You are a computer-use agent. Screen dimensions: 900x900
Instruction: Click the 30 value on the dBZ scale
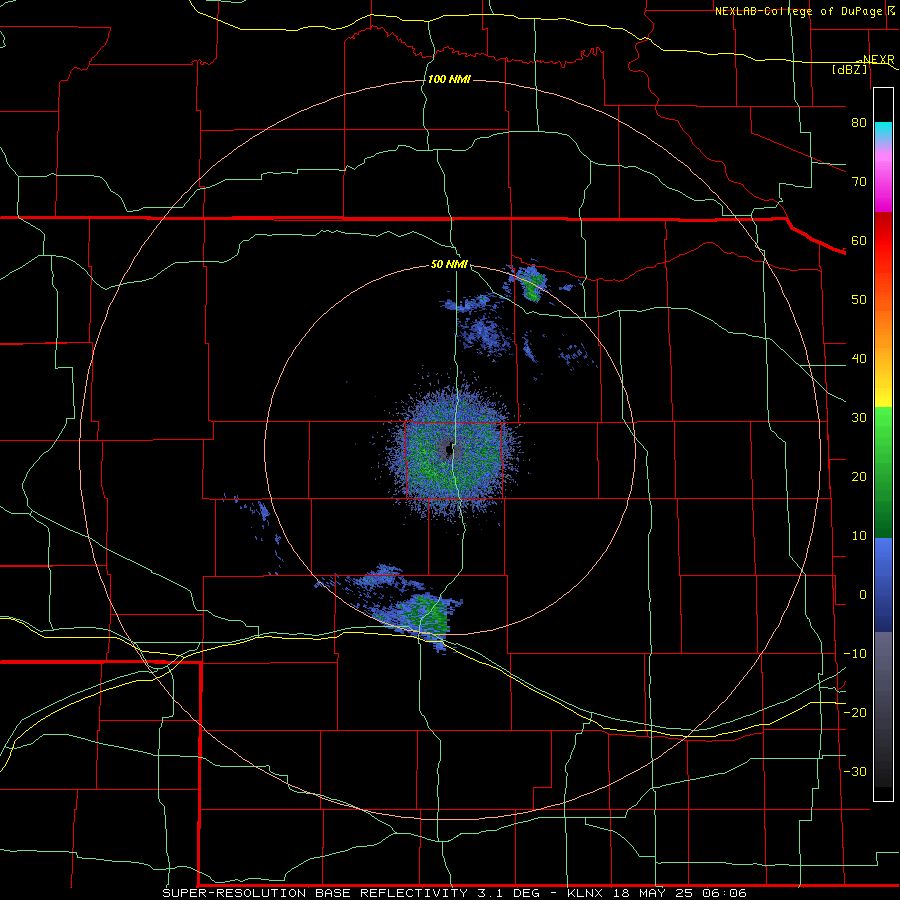(x=859, y=418)
